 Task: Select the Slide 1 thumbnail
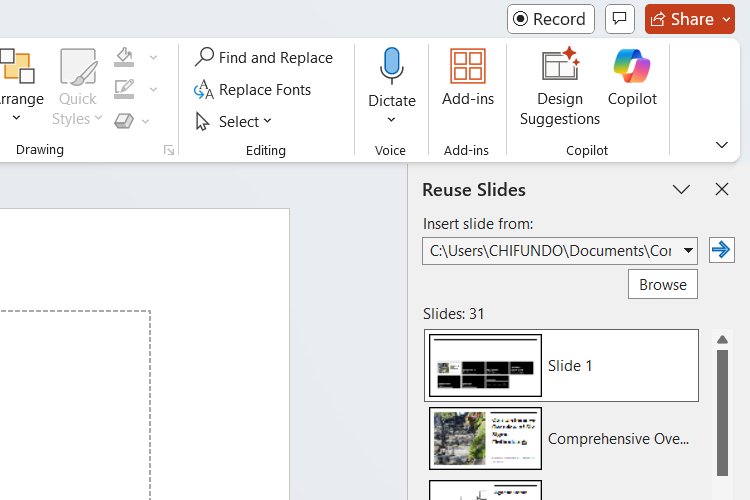click(x=486, y=365)
